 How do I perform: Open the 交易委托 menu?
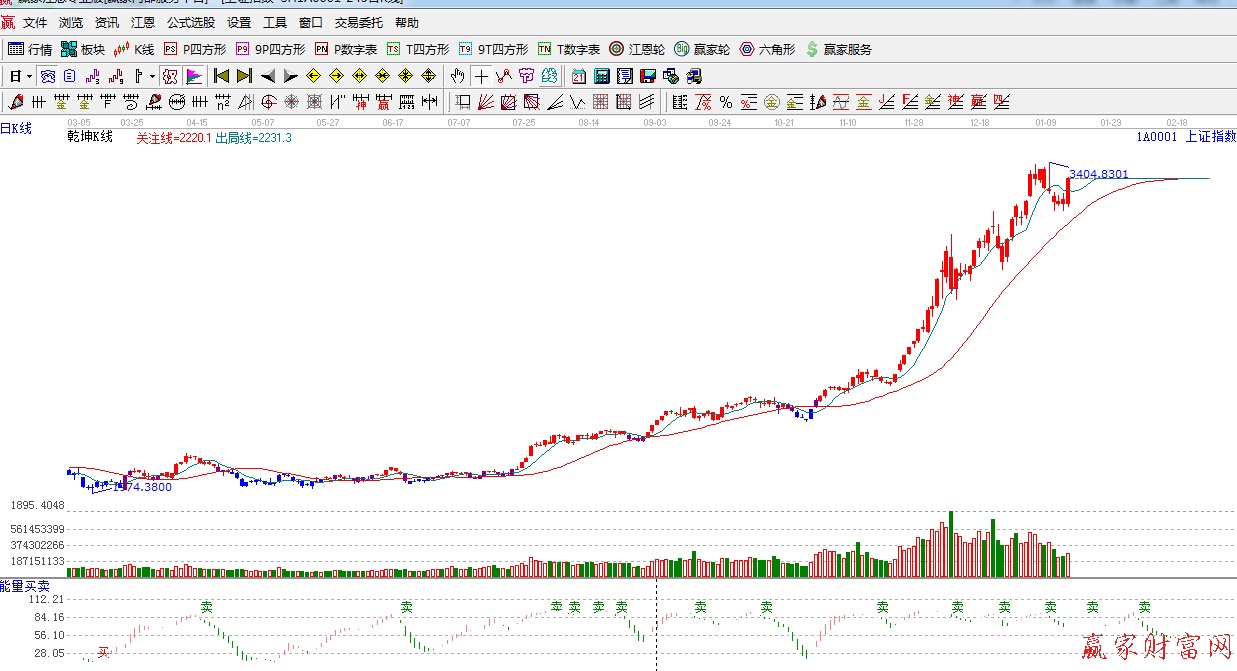[x=359, y=23]
